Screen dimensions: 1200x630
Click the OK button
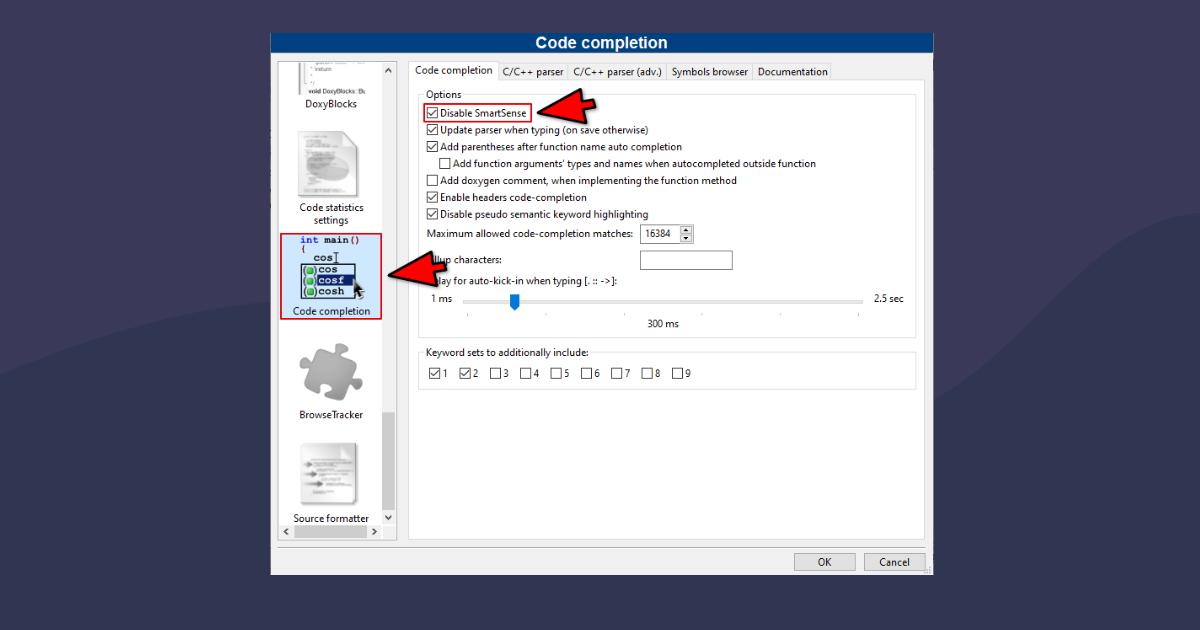point(824,562)
